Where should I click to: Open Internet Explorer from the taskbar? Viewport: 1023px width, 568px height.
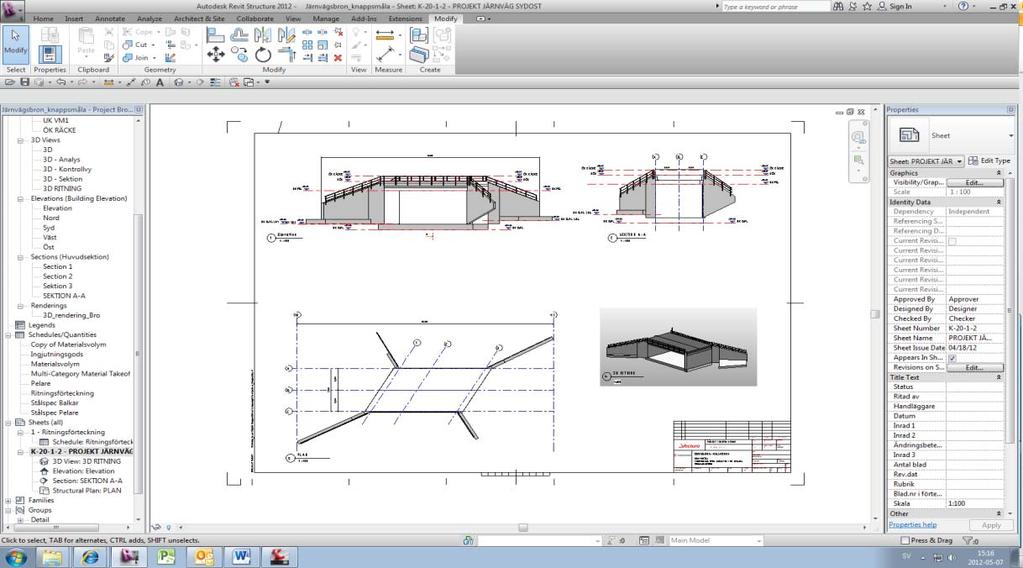pos(90,557)
